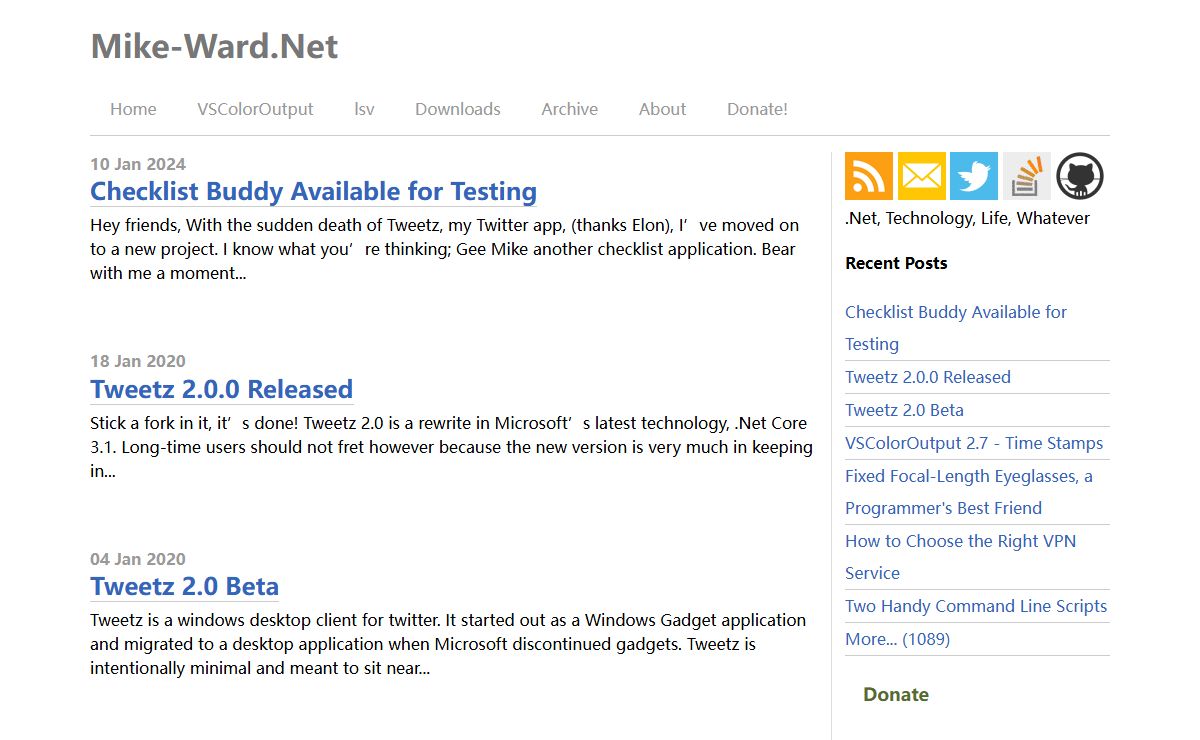1200x740 pixels.
Task: Click the Mike-Ward.Net site title
Action: point(214,46)
